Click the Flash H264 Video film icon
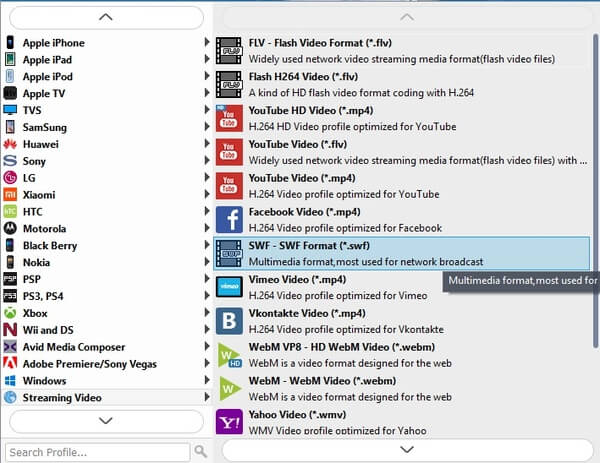The image size is (600, 463). point(229,84)
